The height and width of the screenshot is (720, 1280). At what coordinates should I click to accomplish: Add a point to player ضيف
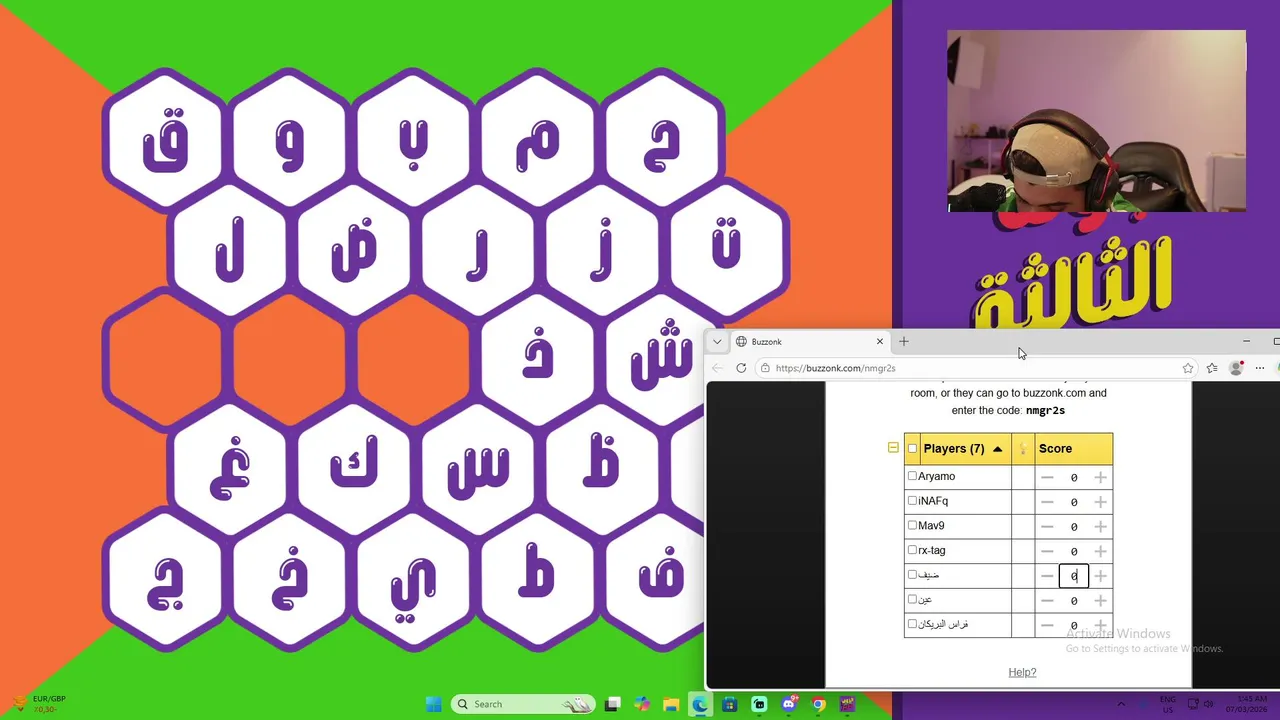coord(1100,576)
